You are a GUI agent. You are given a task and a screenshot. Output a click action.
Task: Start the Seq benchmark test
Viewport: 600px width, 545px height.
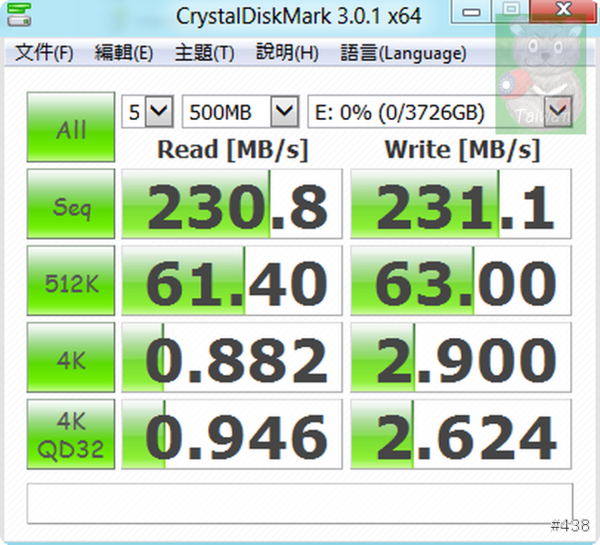71,204
